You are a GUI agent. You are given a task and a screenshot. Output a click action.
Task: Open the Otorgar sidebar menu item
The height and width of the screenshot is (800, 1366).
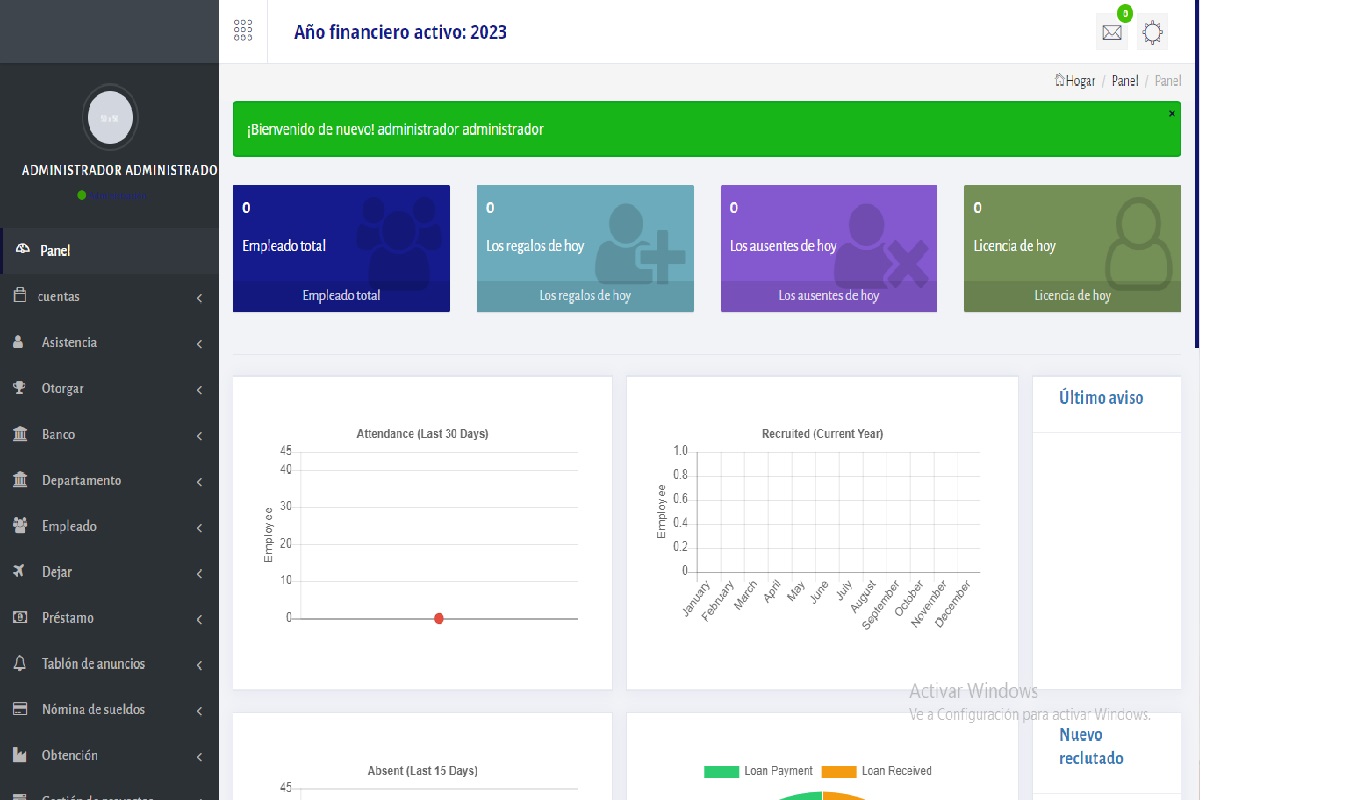click(x=109, y=389)
